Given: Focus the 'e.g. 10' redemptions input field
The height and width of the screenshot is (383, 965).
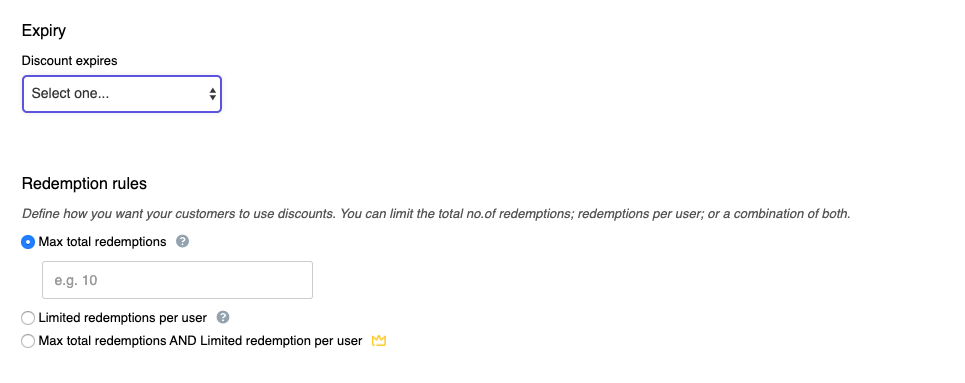Looking at the screenshot, I should pyautogui.click(x=177, y=280).
